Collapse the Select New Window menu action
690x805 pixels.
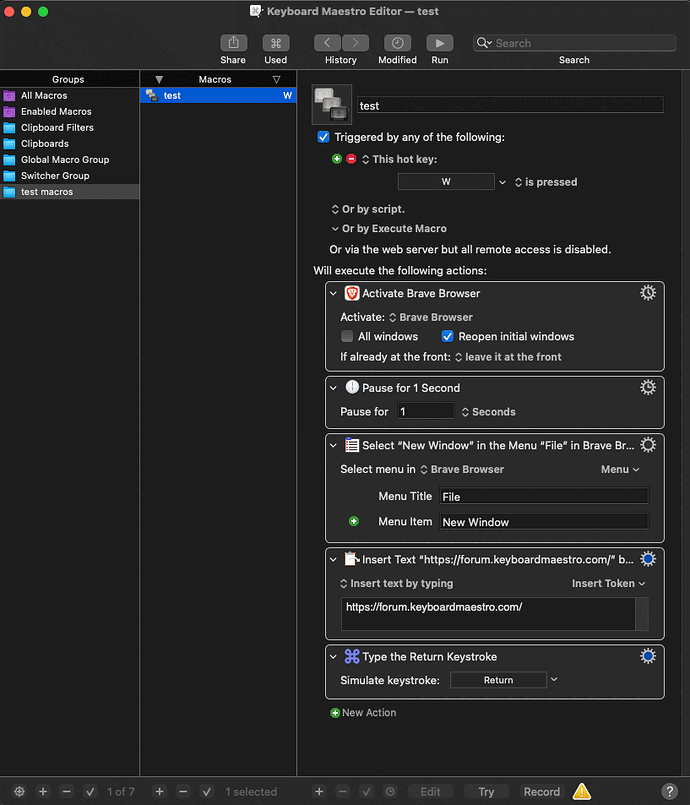333,446
